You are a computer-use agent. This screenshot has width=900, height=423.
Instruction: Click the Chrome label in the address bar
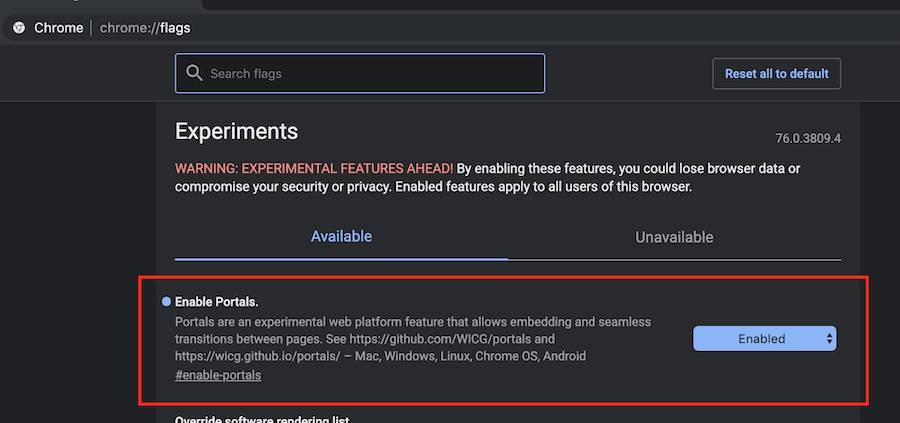coord(59,28)
